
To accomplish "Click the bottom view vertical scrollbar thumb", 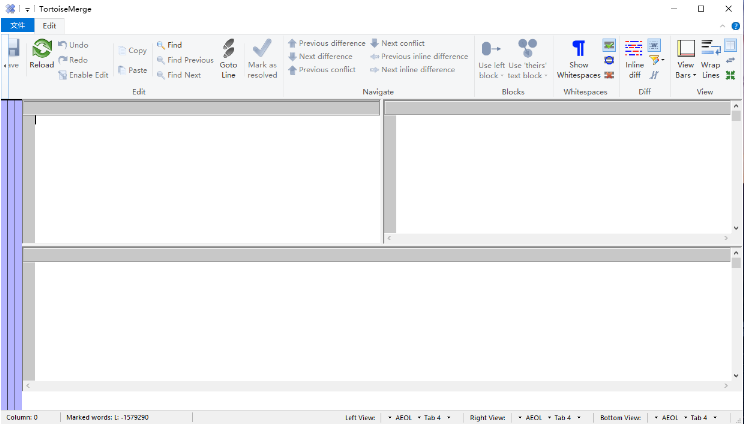I will tap(736, 263).
